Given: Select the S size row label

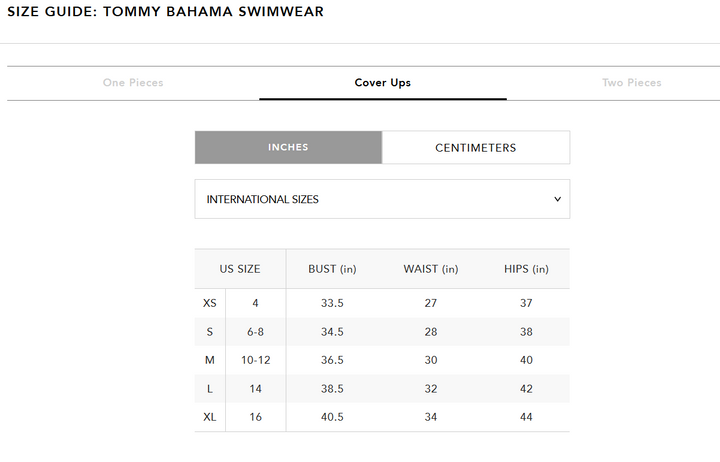Looking at the screenshot, I should [209, 332].
